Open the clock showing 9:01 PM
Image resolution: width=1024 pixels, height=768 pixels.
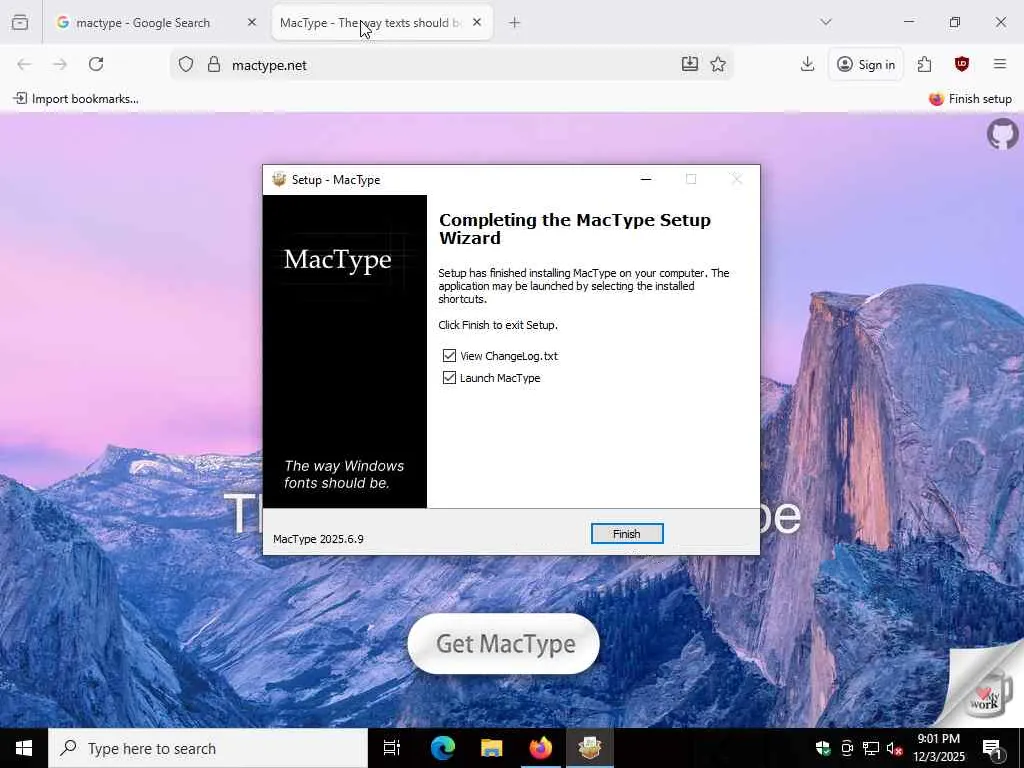click(x=938, y=748)
